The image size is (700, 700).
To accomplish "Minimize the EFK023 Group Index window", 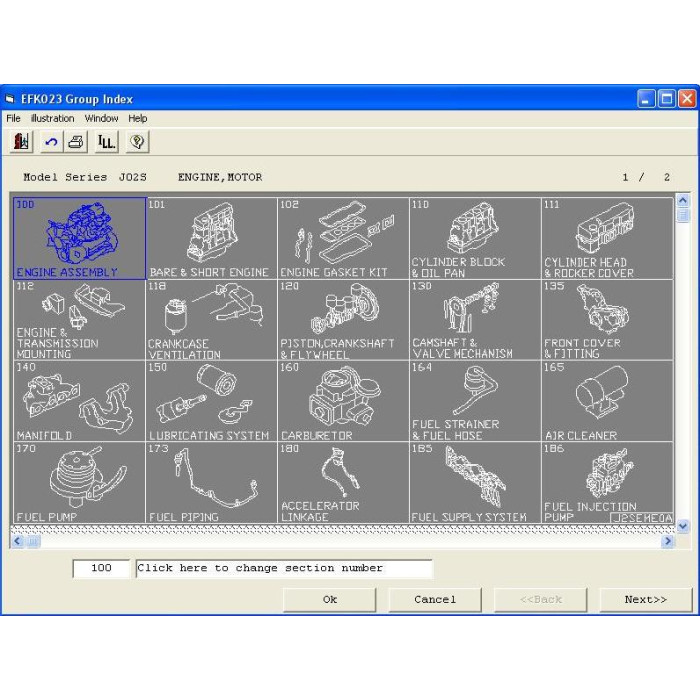I will click(646, 99).
